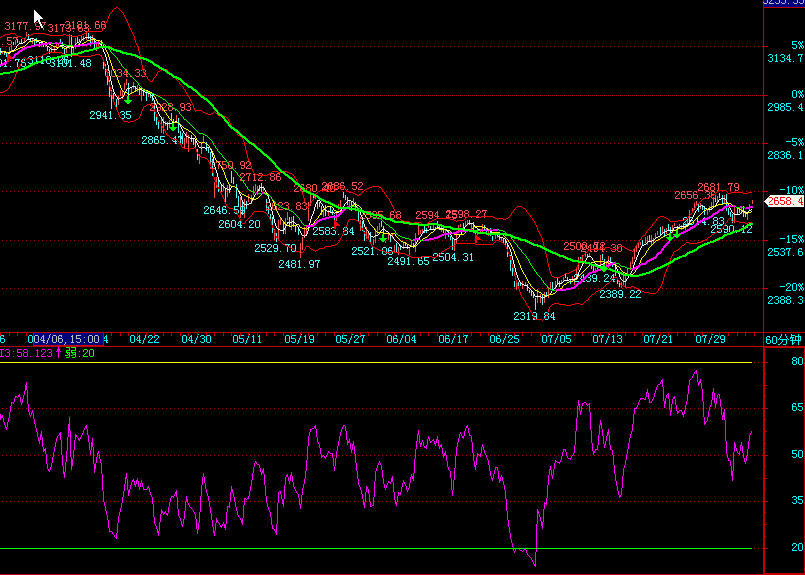The width and height of the screenshot is (805, 575).
Task: Click the -10% axis percentage label
Action: click(x=792, y=190)
